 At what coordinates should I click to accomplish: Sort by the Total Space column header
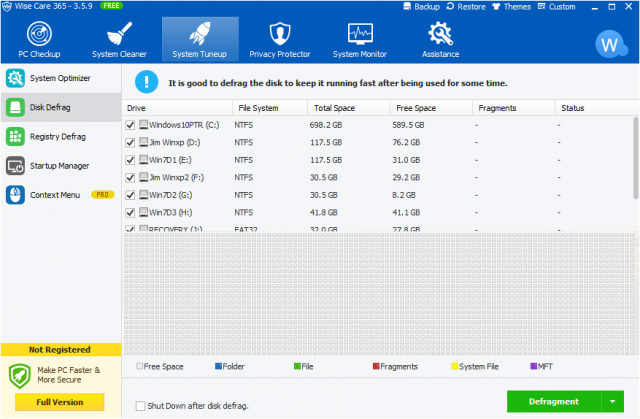click(349, 108)
